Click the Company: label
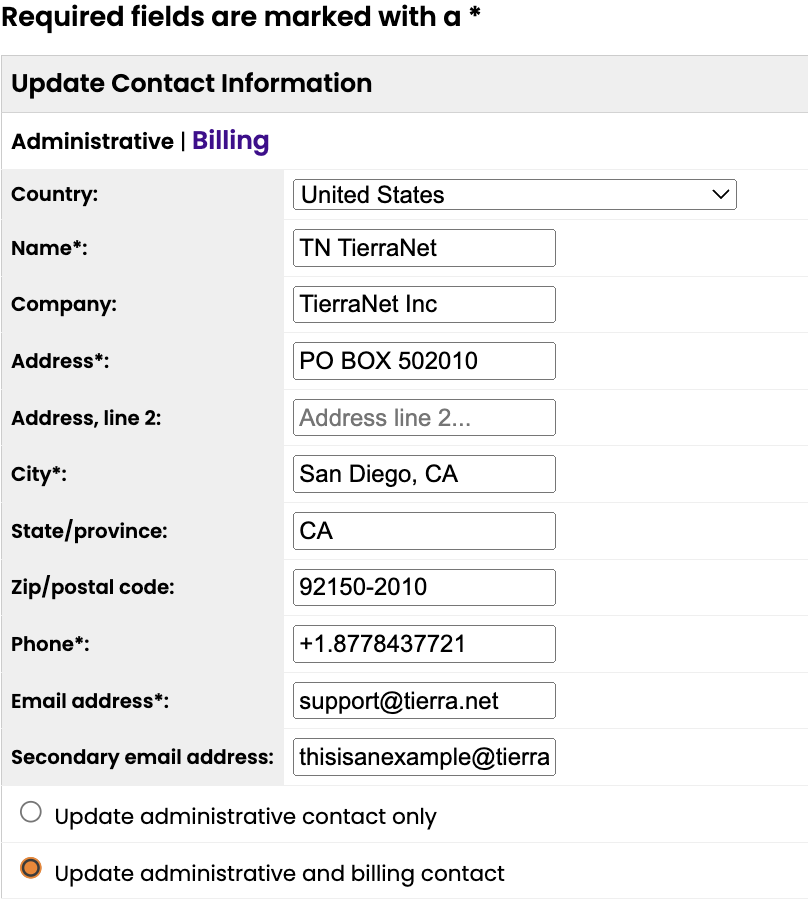The width and height of the screenshot is (808, 916). [64, 304]
